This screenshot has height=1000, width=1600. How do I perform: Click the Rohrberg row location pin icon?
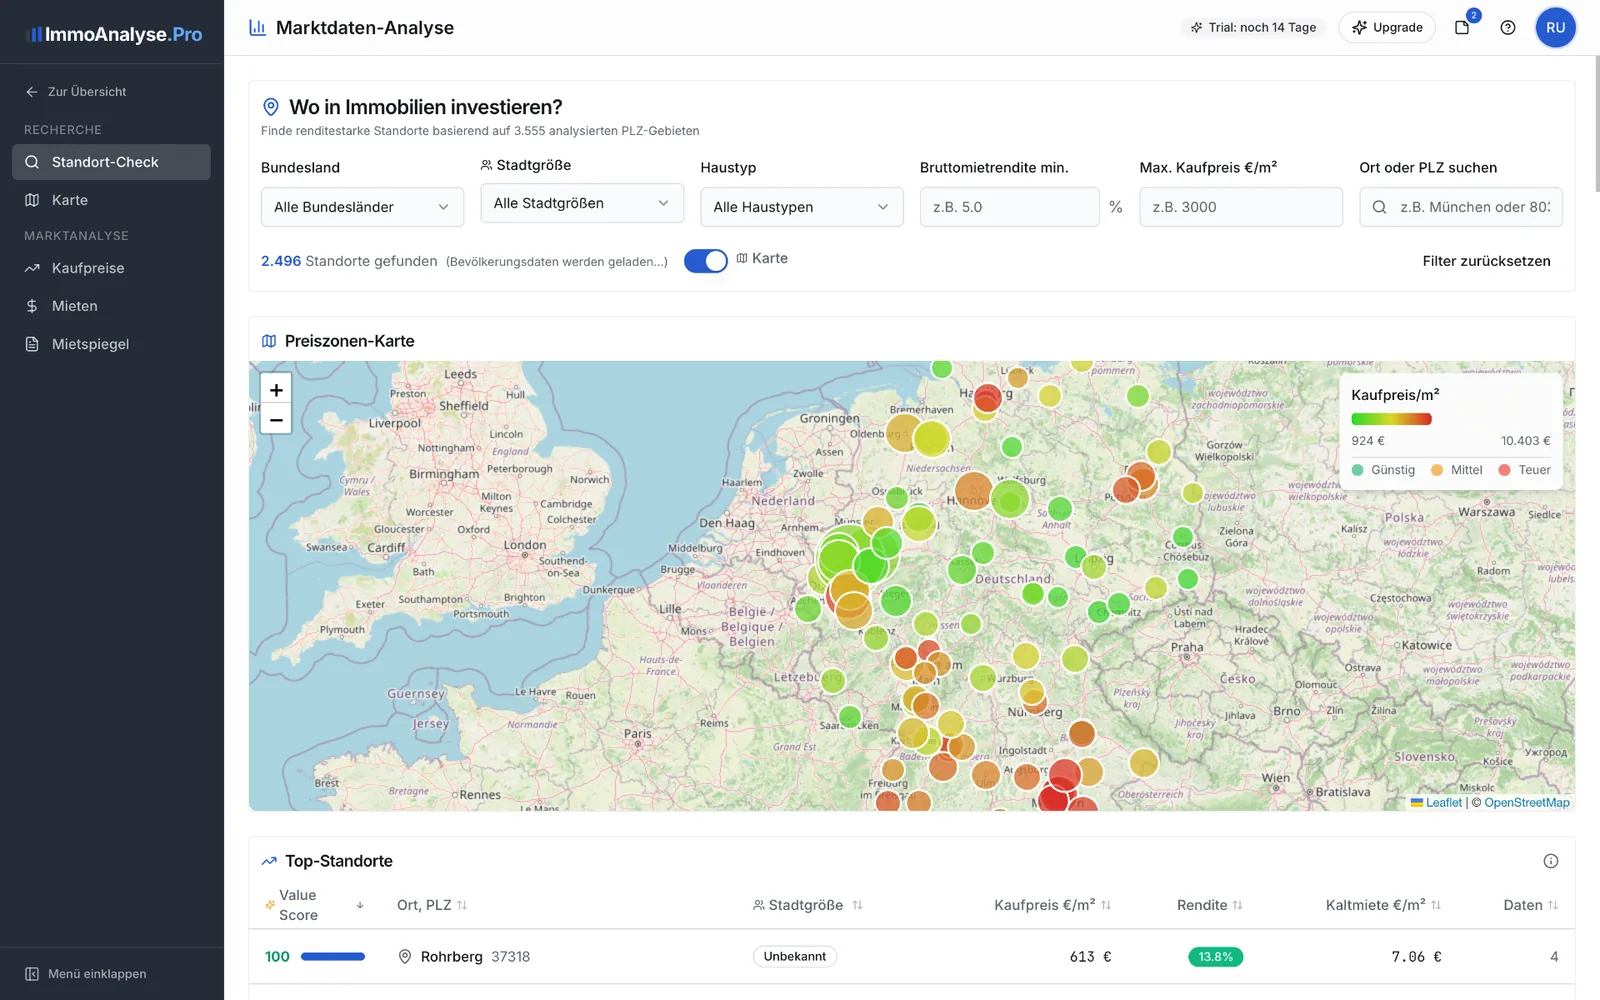(405, 957)
